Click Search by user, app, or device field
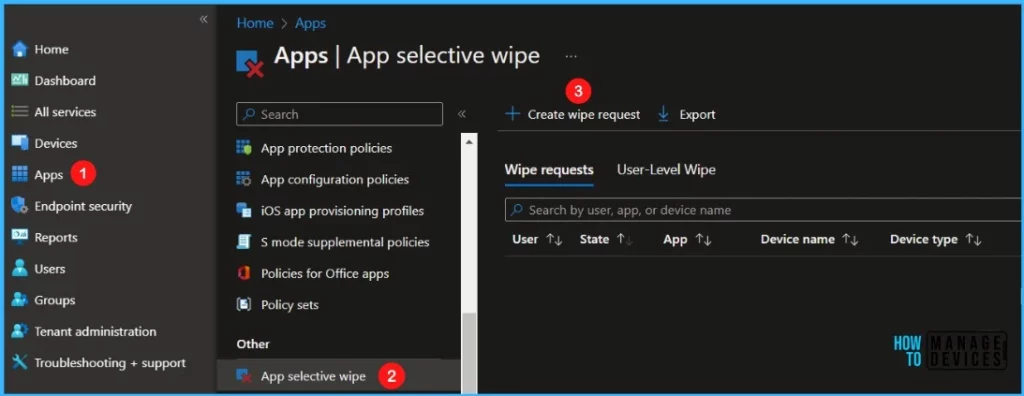The image size is (1024, 396). [764, 210]
